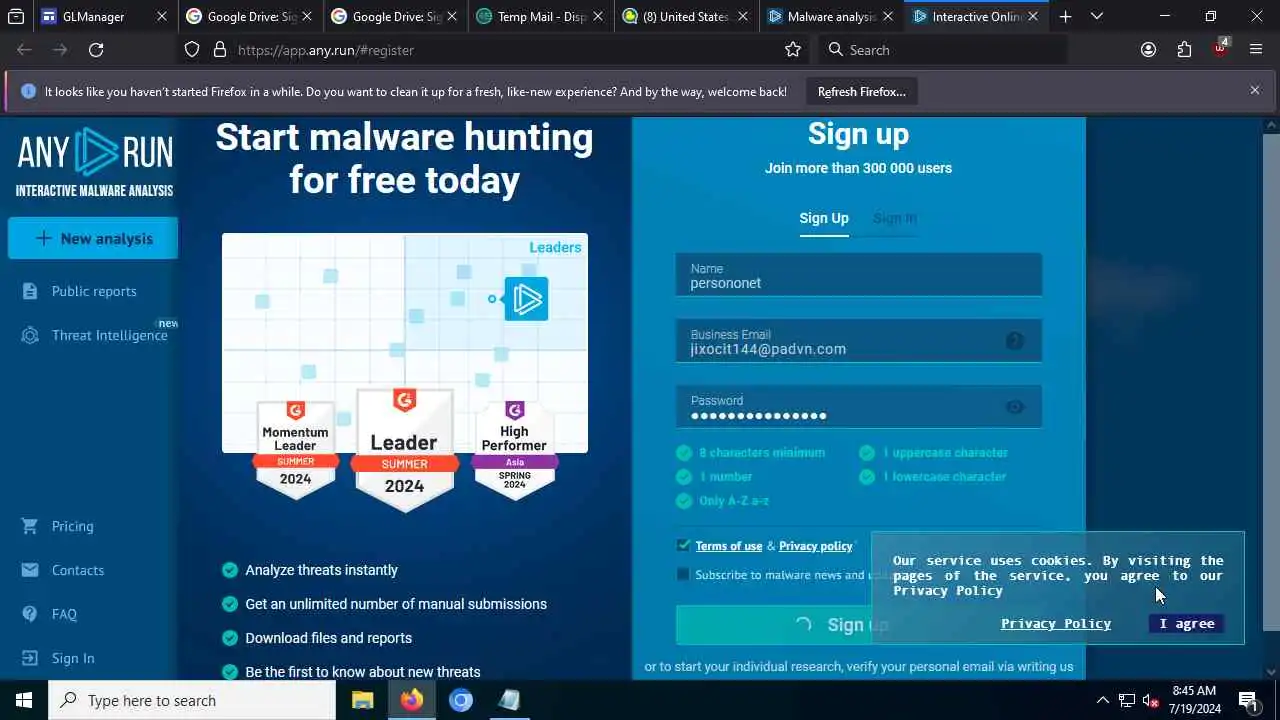This screenshot has height=720, width=1280.
Task: Click the volume icon in system tray
Action: pos(1151,700)
